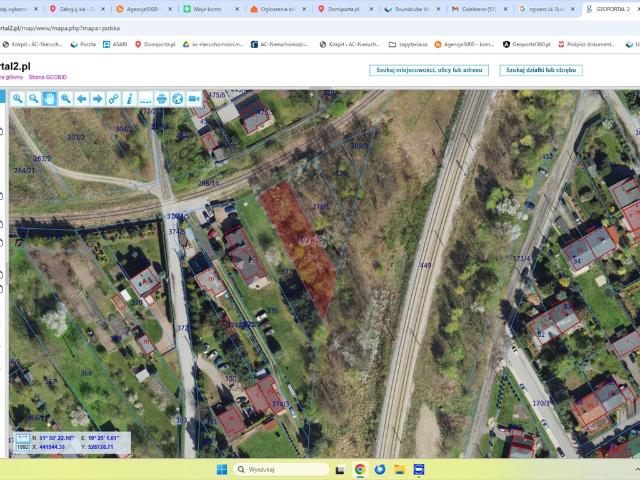Click the scale box showing 1092
The width and height of the screenshot is (640, 480).
[x=23, y=447]
